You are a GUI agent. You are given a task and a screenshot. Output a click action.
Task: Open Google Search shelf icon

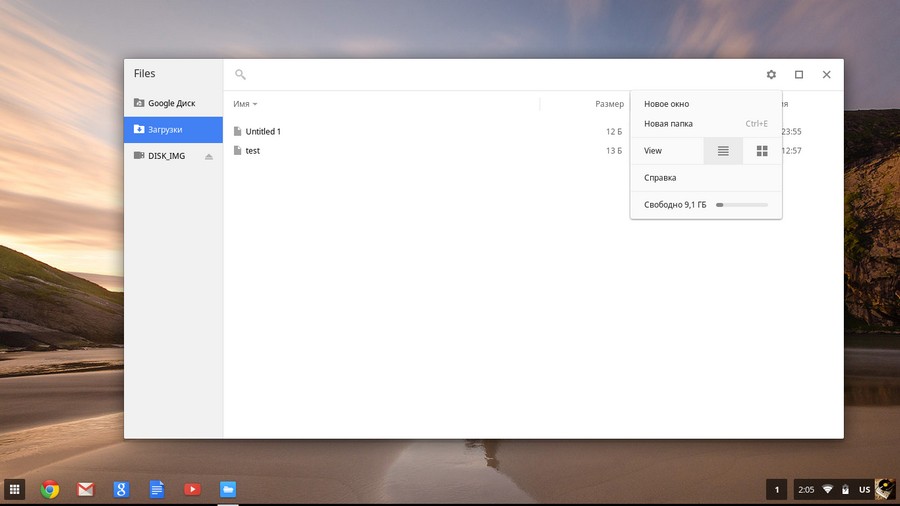[x=121, y=489]
